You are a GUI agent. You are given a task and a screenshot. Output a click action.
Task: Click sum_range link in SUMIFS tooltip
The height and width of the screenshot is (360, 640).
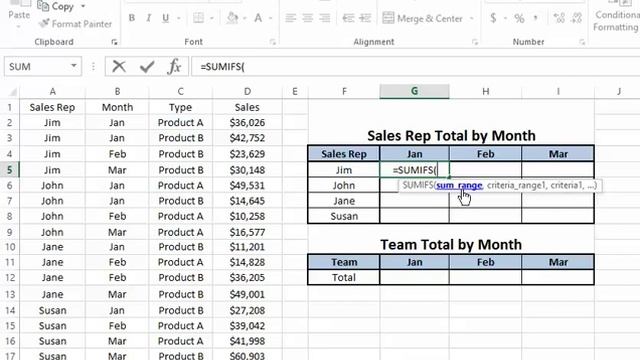tap(459, 185)
